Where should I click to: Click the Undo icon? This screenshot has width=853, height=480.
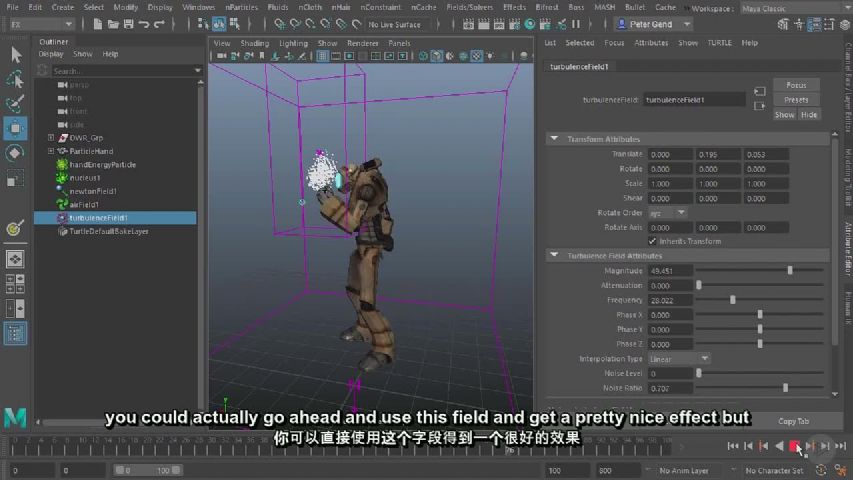tap(144, 24)
